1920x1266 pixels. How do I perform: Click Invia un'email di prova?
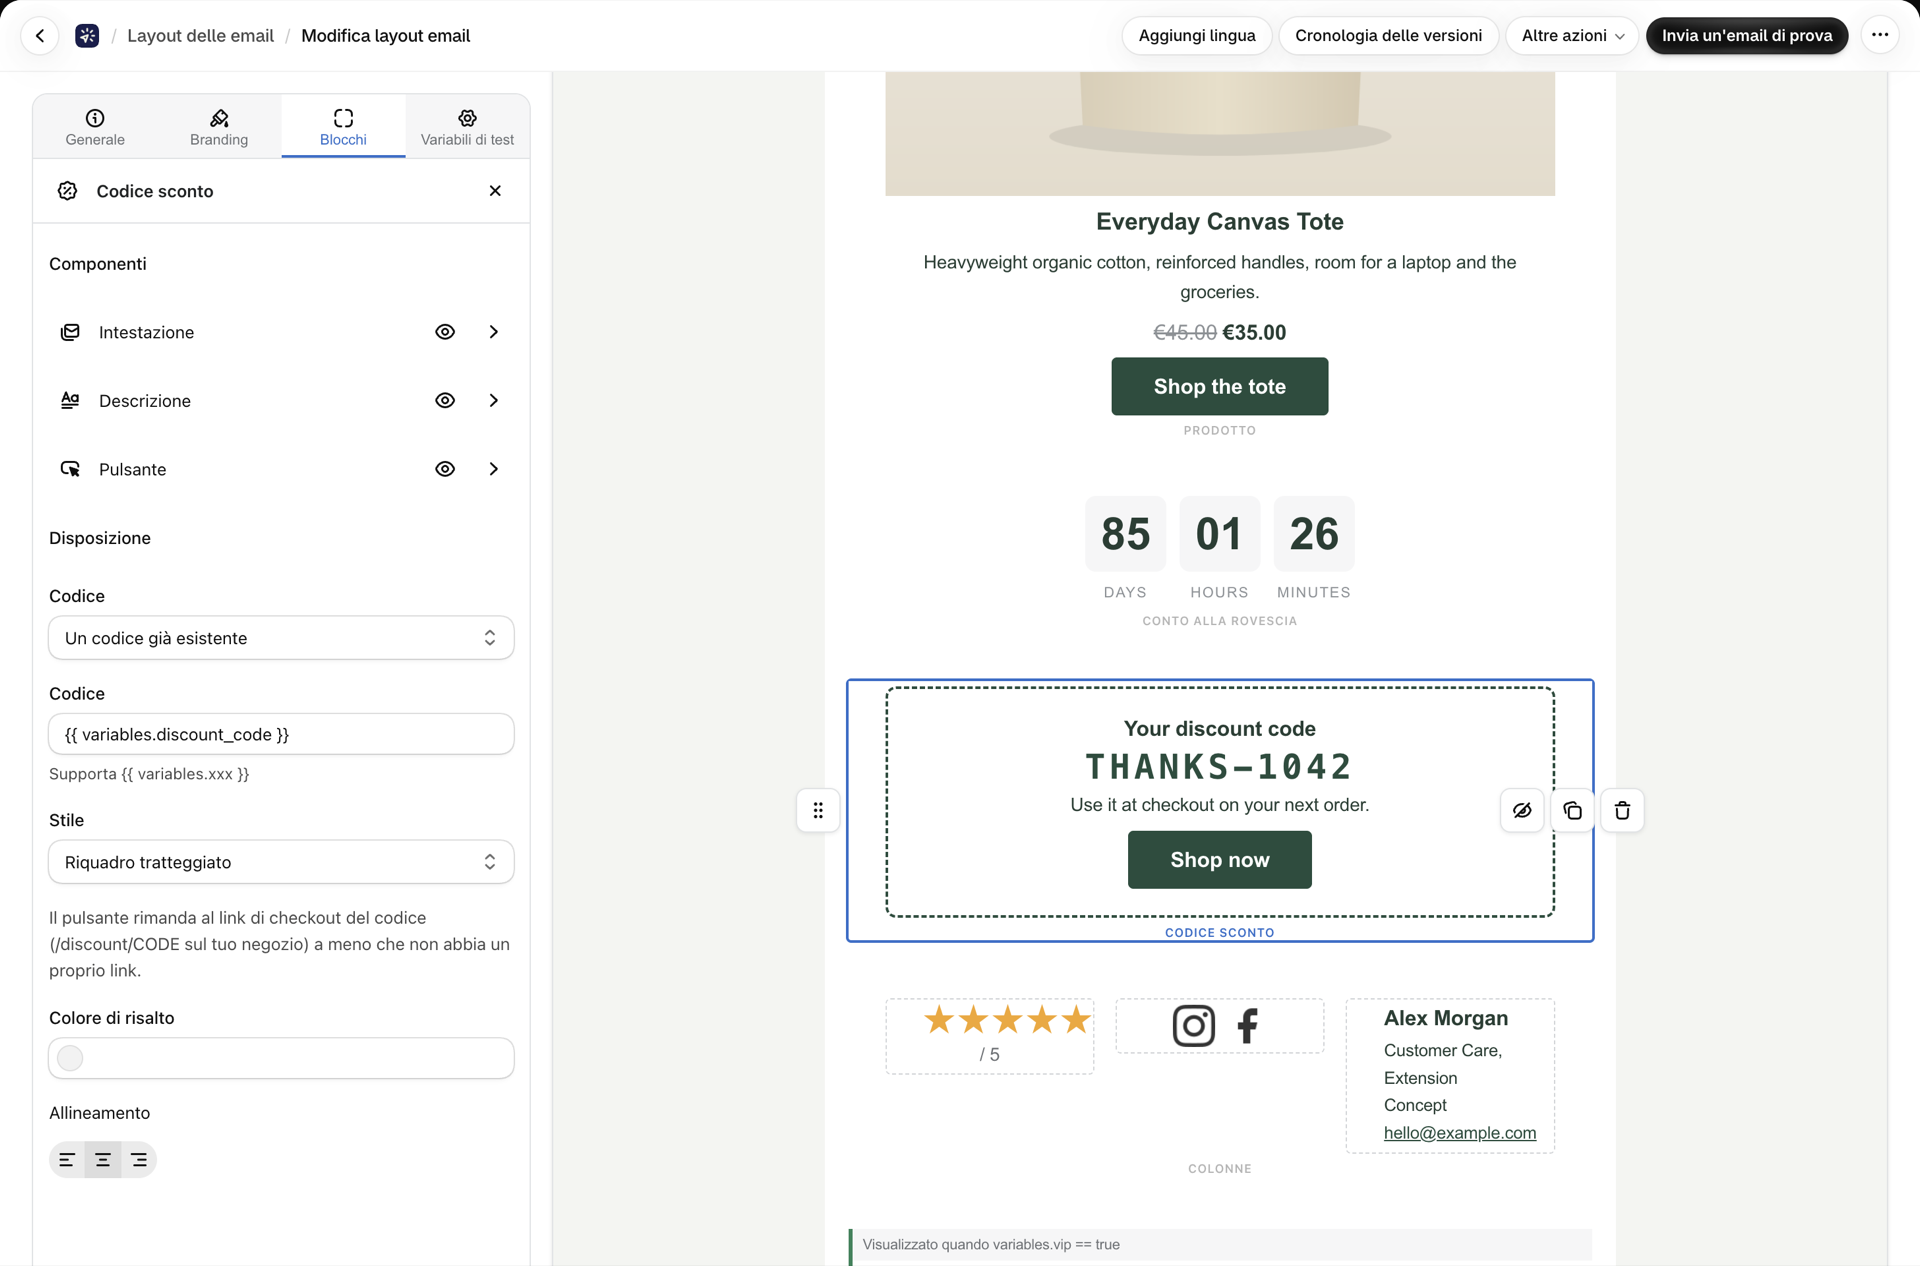click(1747, 36)
